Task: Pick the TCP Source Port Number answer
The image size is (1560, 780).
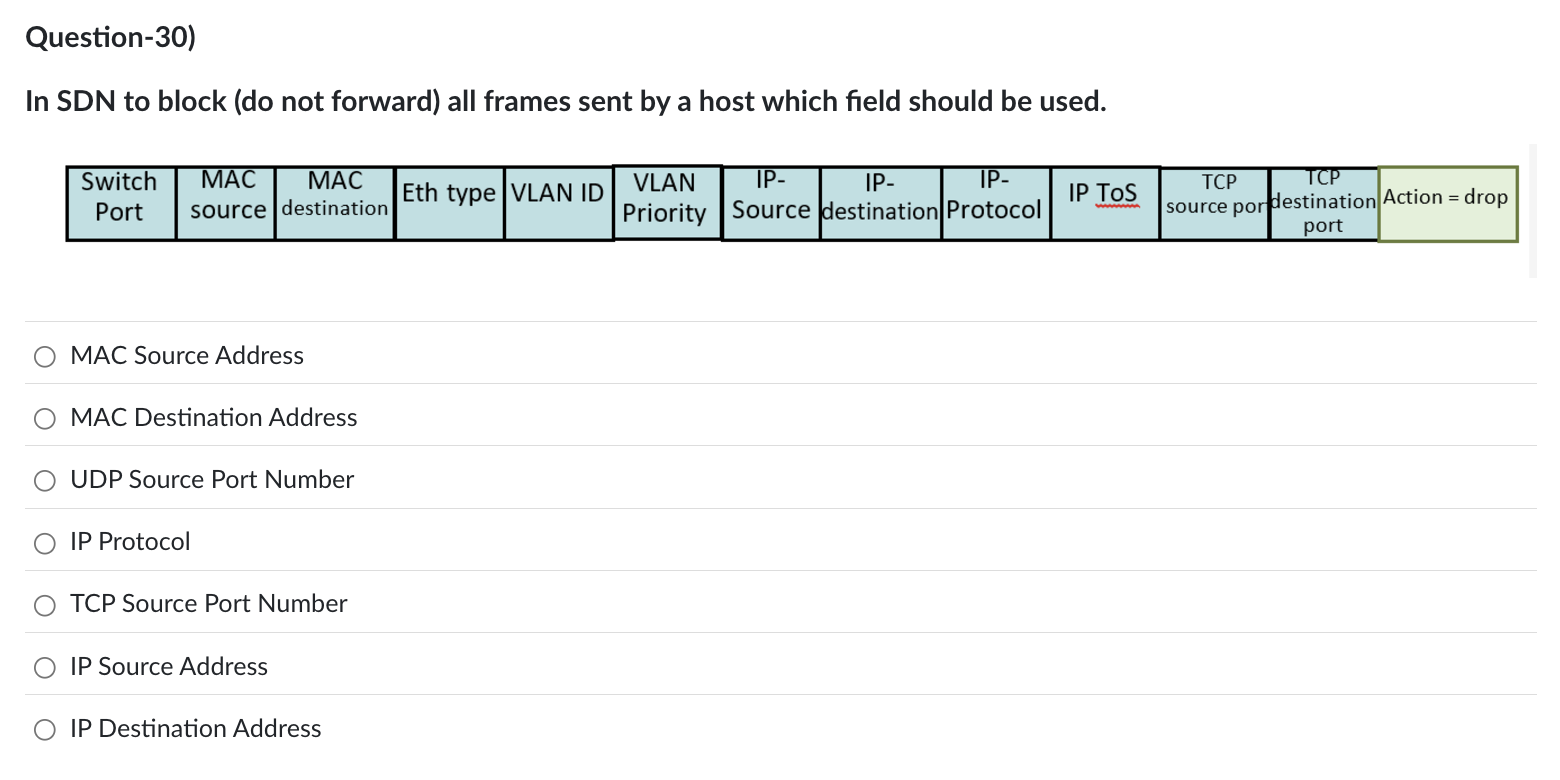Action: coord(44,605)
